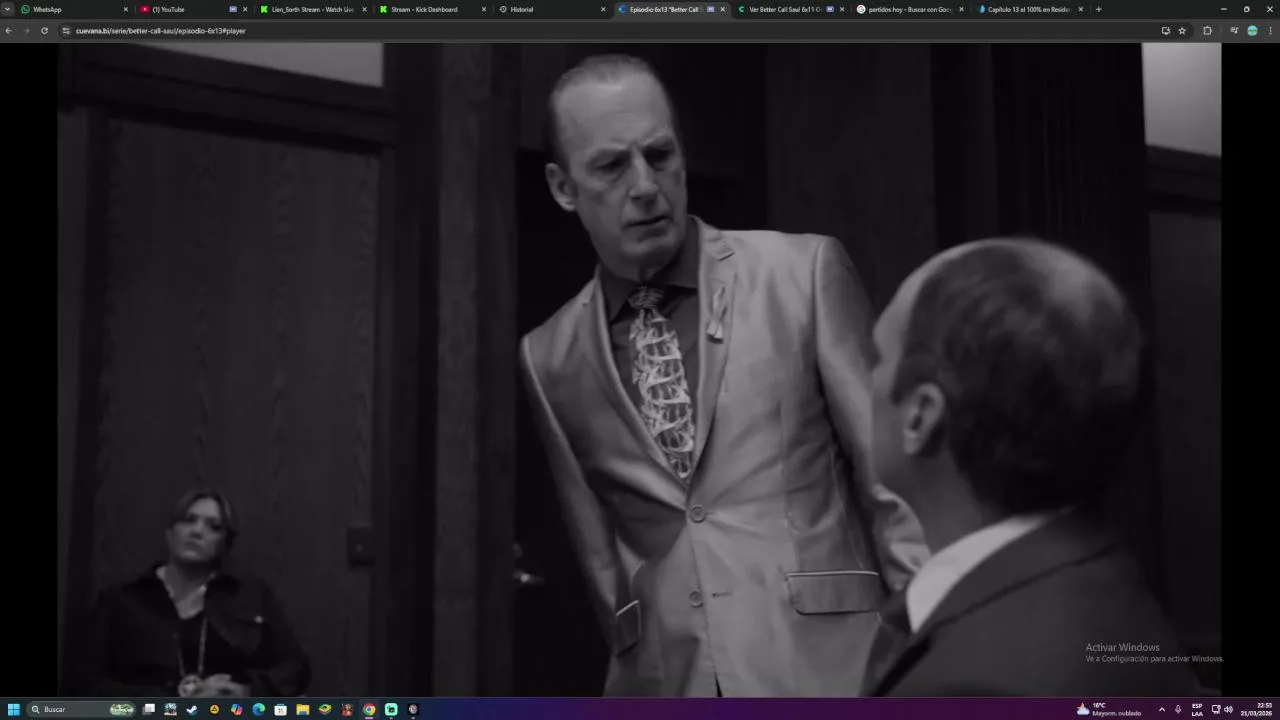Click the microphone tray icon
The image size is (1280, 720).
1178,709
